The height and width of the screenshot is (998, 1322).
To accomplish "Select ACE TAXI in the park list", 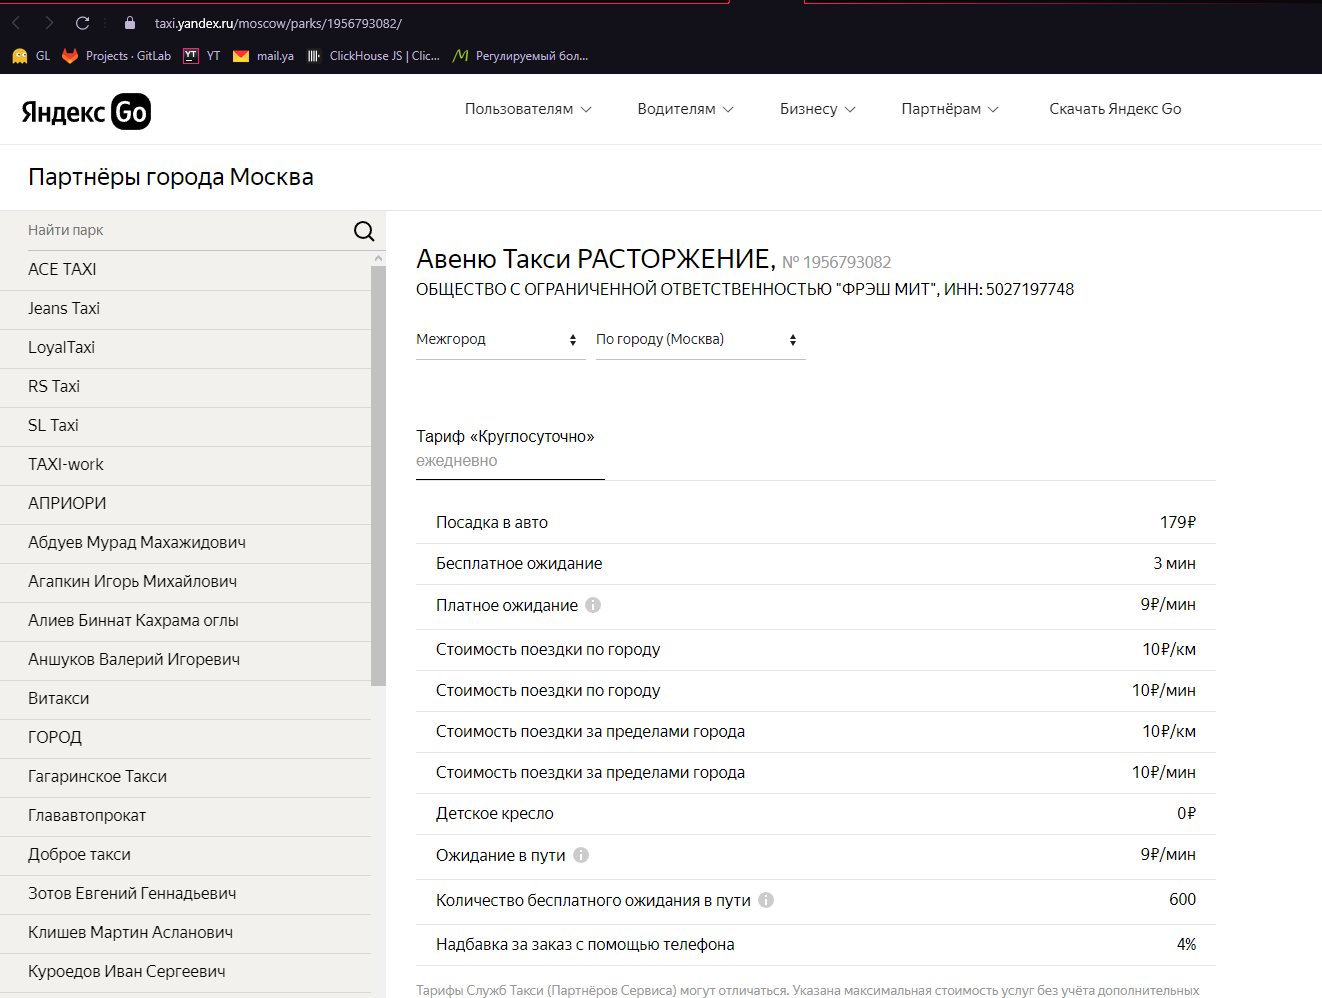I will point(62,270).
